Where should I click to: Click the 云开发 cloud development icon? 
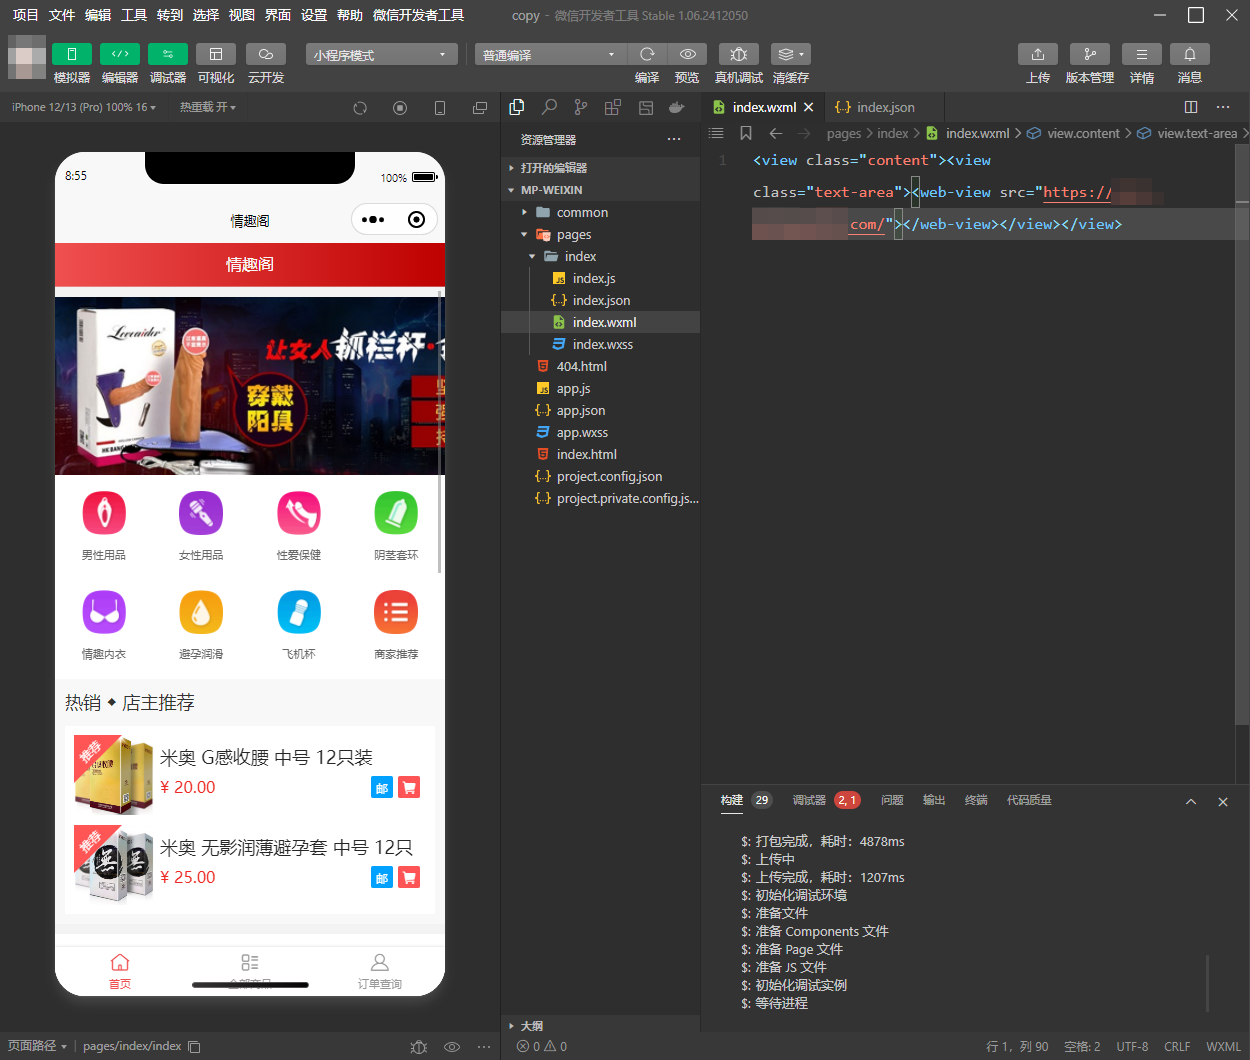[x=266, y=54]
